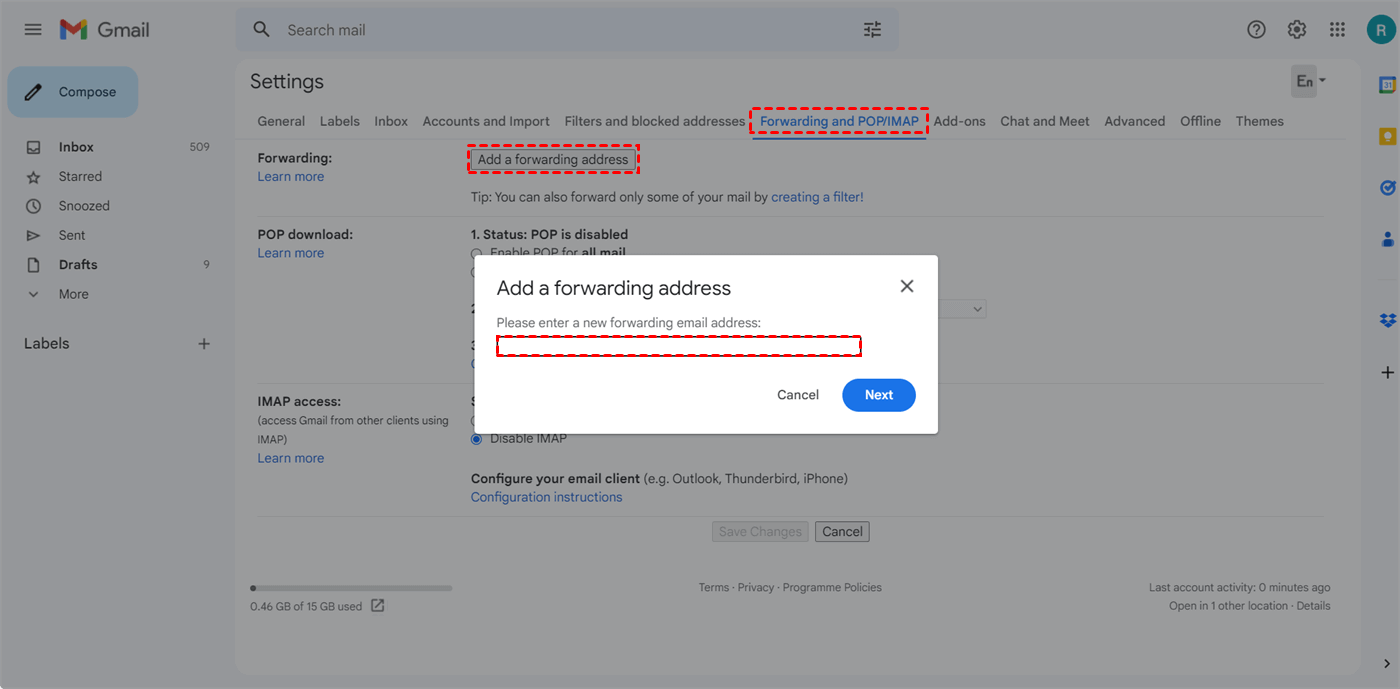Create a new label with plus icon
The width and height of the screenshot is (1400, 689).
[204, 344]
